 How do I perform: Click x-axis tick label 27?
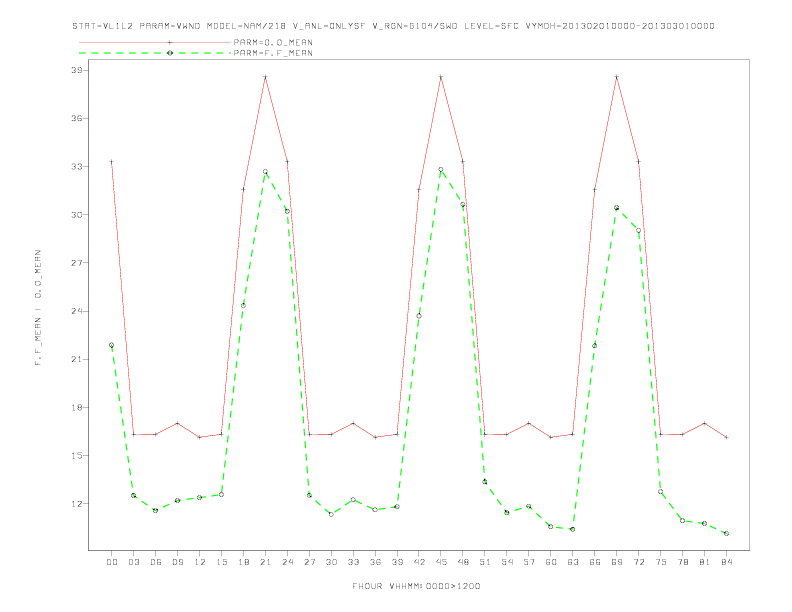[309, 562]
